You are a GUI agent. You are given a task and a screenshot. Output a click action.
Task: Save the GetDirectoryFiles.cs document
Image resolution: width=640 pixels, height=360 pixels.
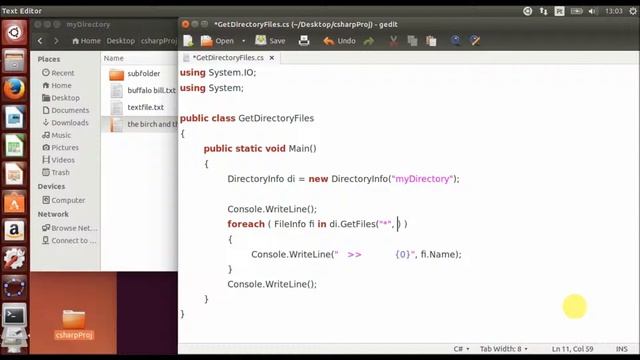(270, 41)
